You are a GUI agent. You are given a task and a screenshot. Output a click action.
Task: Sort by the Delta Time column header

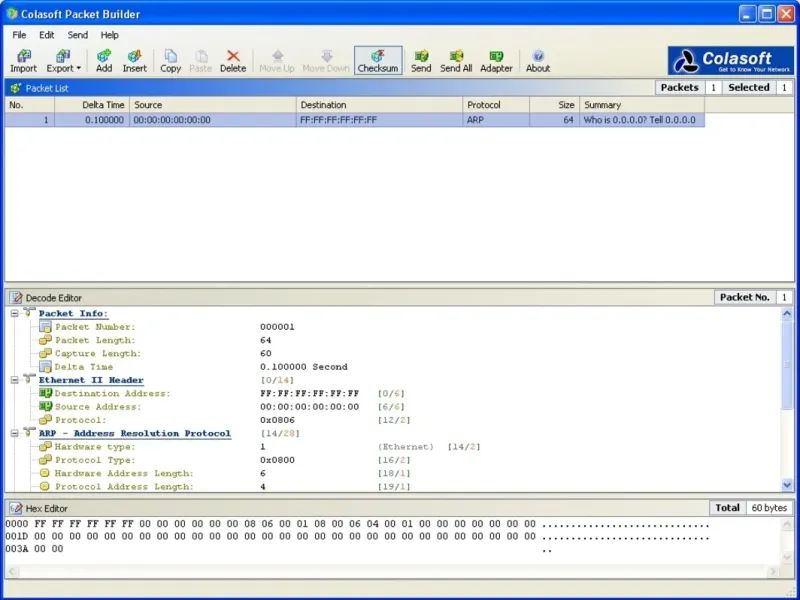point(92,105)
